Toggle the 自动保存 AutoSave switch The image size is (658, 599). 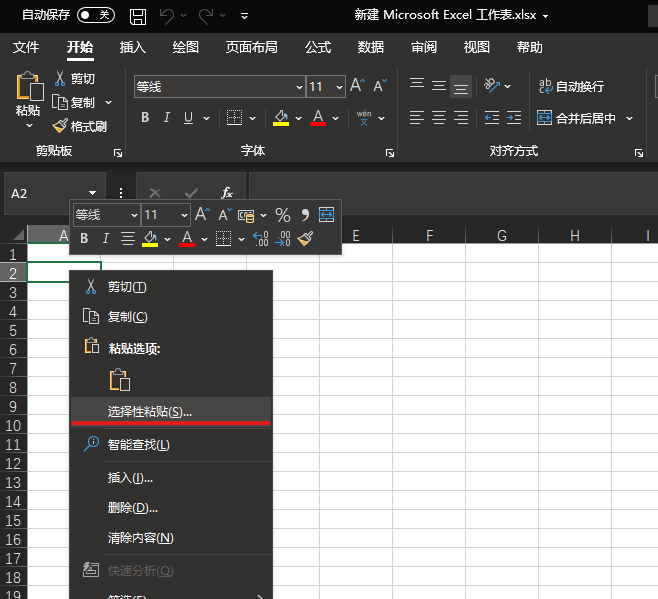pos(96,16)
